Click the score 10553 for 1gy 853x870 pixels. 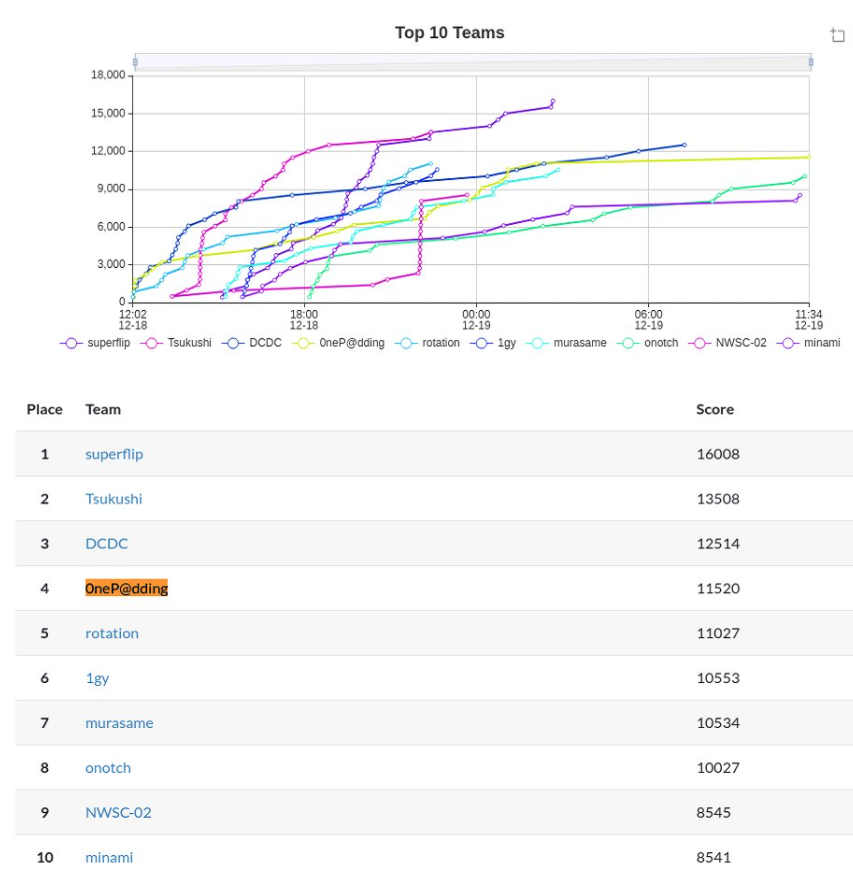[718, 678]
